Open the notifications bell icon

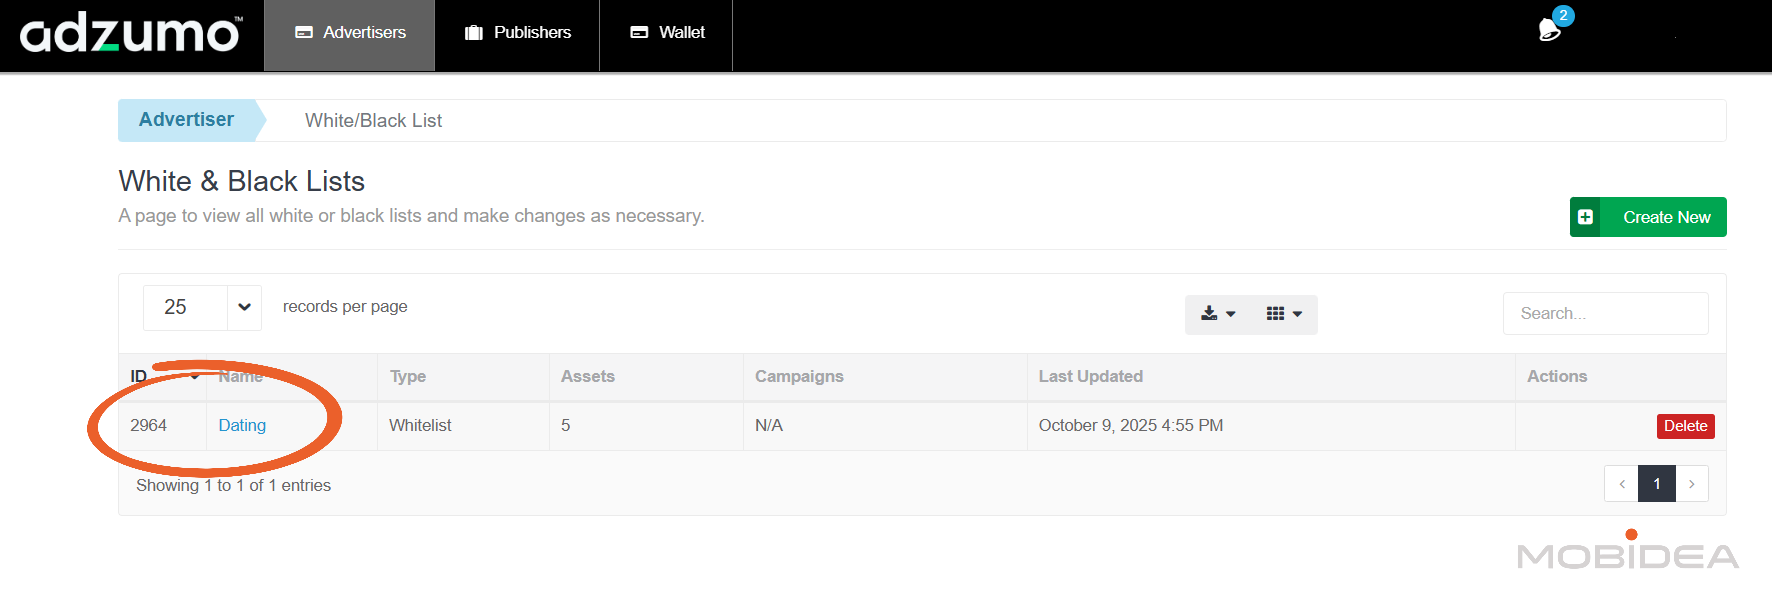point(1550,30)
